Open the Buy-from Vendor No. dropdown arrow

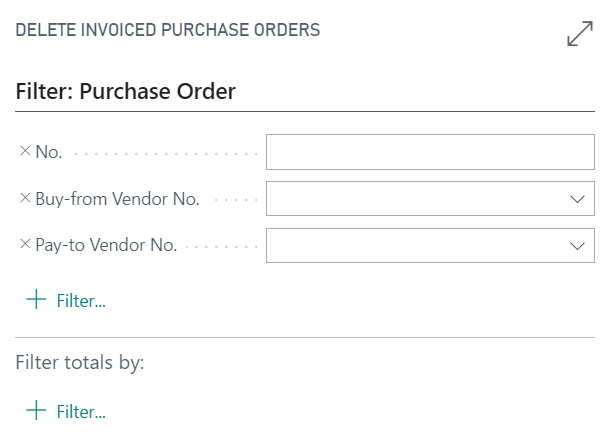click(x=577, y=199)
